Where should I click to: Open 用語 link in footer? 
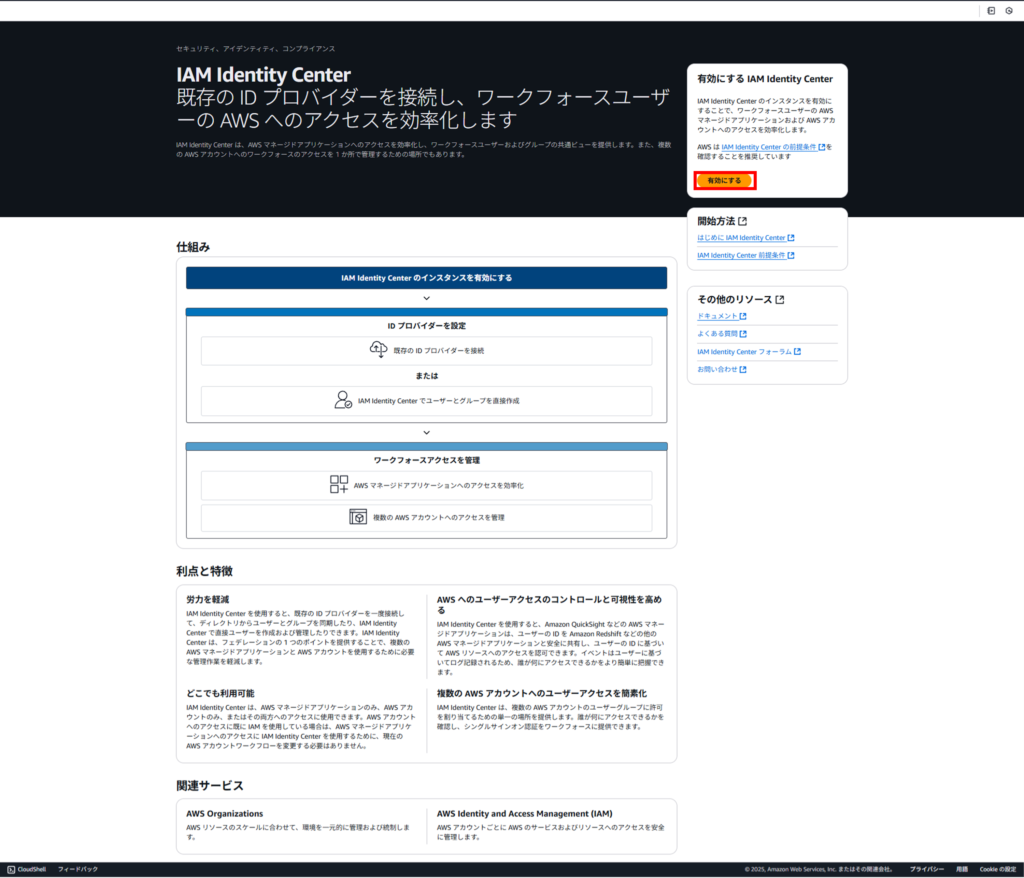point(962,870)
